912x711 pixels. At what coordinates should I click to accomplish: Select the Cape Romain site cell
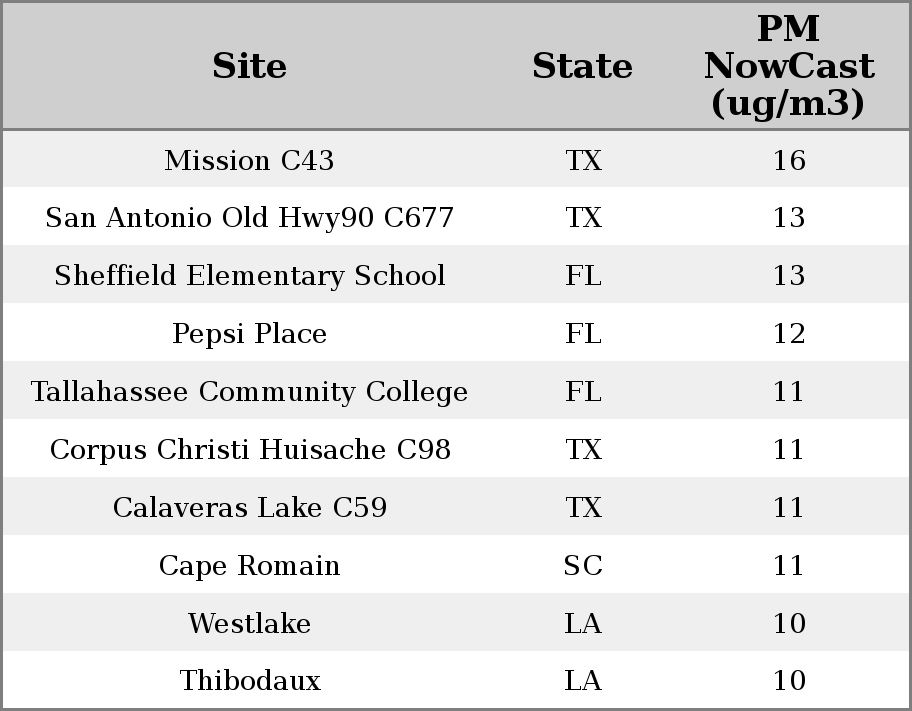(x=250, y=566)
